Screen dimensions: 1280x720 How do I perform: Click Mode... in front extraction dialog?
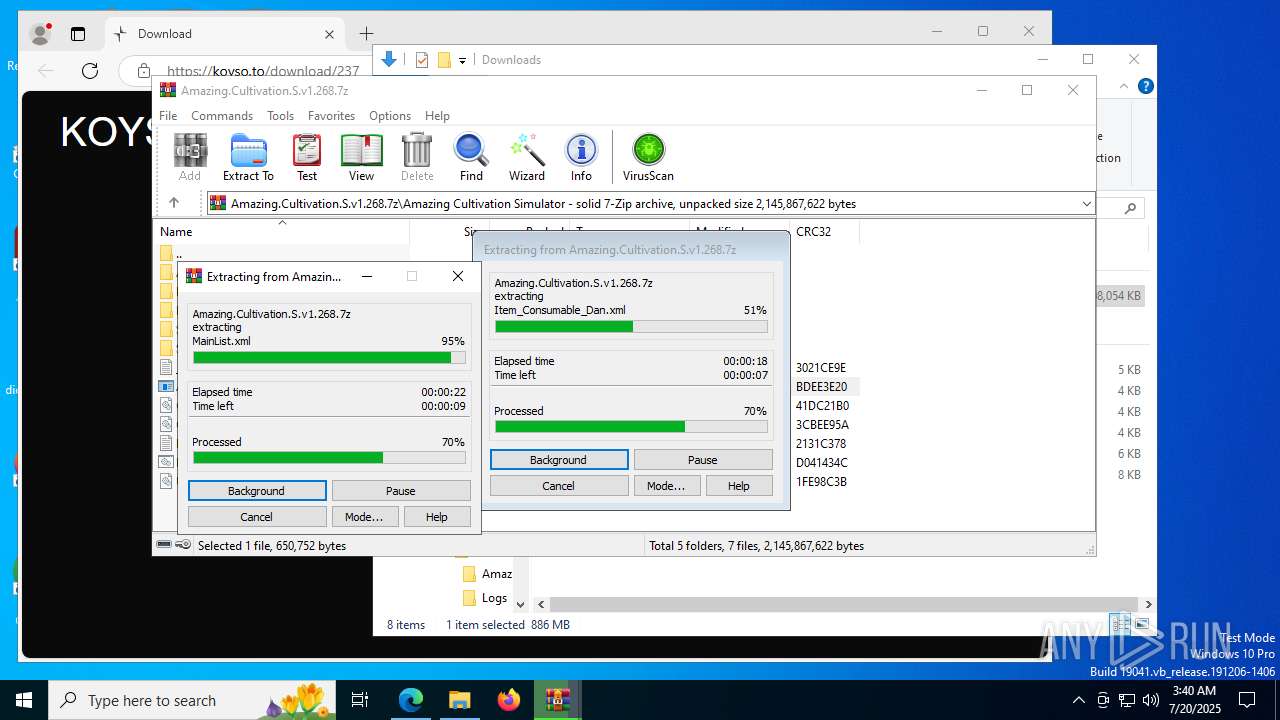(x=364, y=517)
